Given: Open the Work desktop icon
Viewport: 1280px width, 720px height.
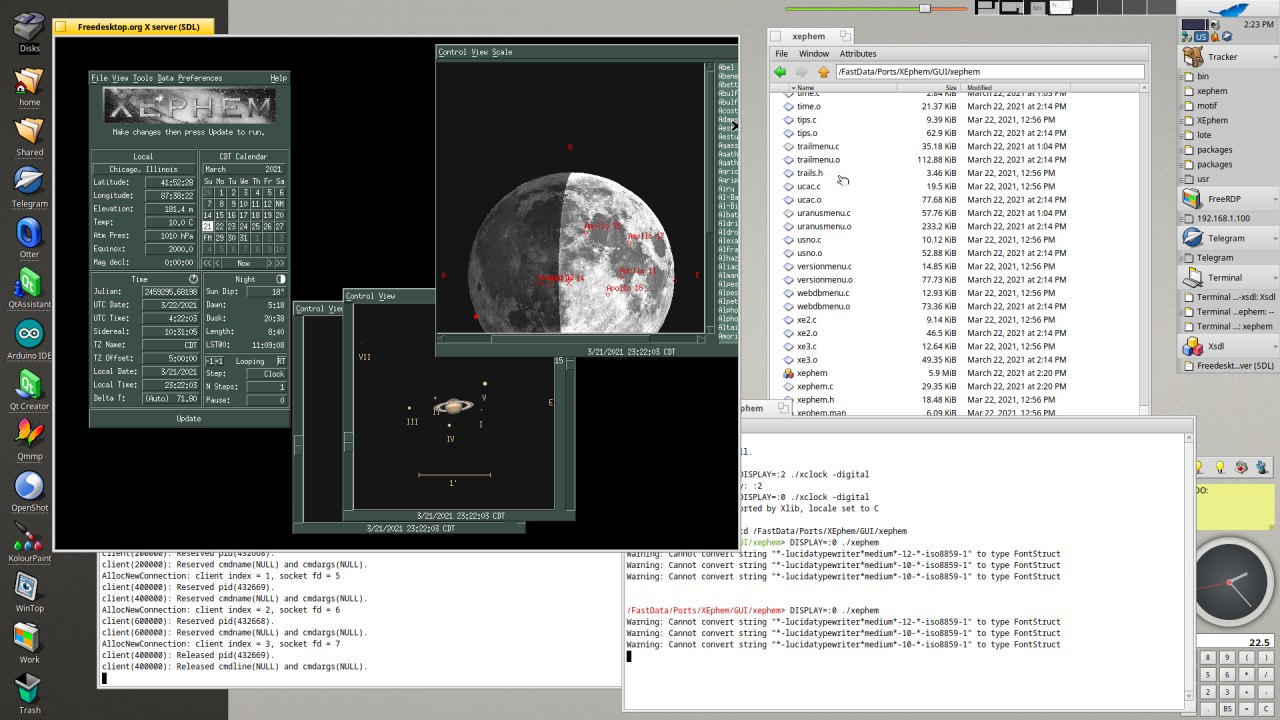Looking at the screenshot, I should pos(29,644).
